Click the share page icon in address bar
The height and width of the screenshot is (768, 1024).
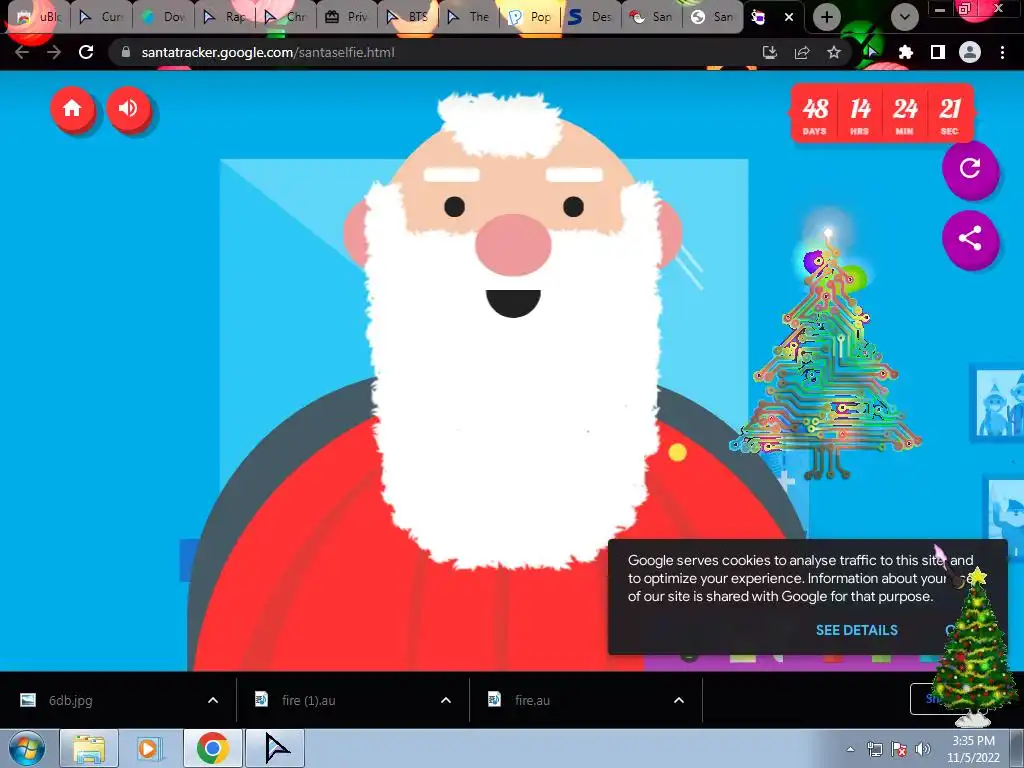[802, 52]
